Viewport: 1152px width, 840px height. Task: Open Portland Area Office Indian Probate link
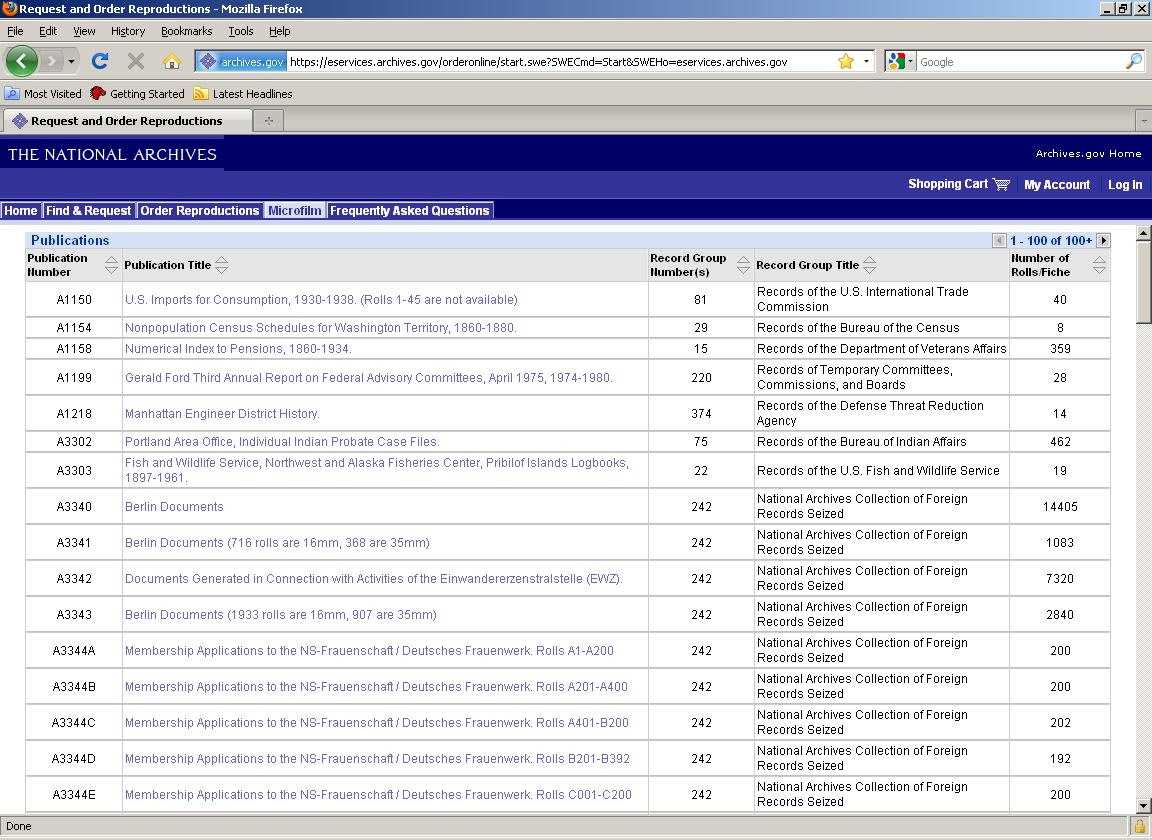282,441
